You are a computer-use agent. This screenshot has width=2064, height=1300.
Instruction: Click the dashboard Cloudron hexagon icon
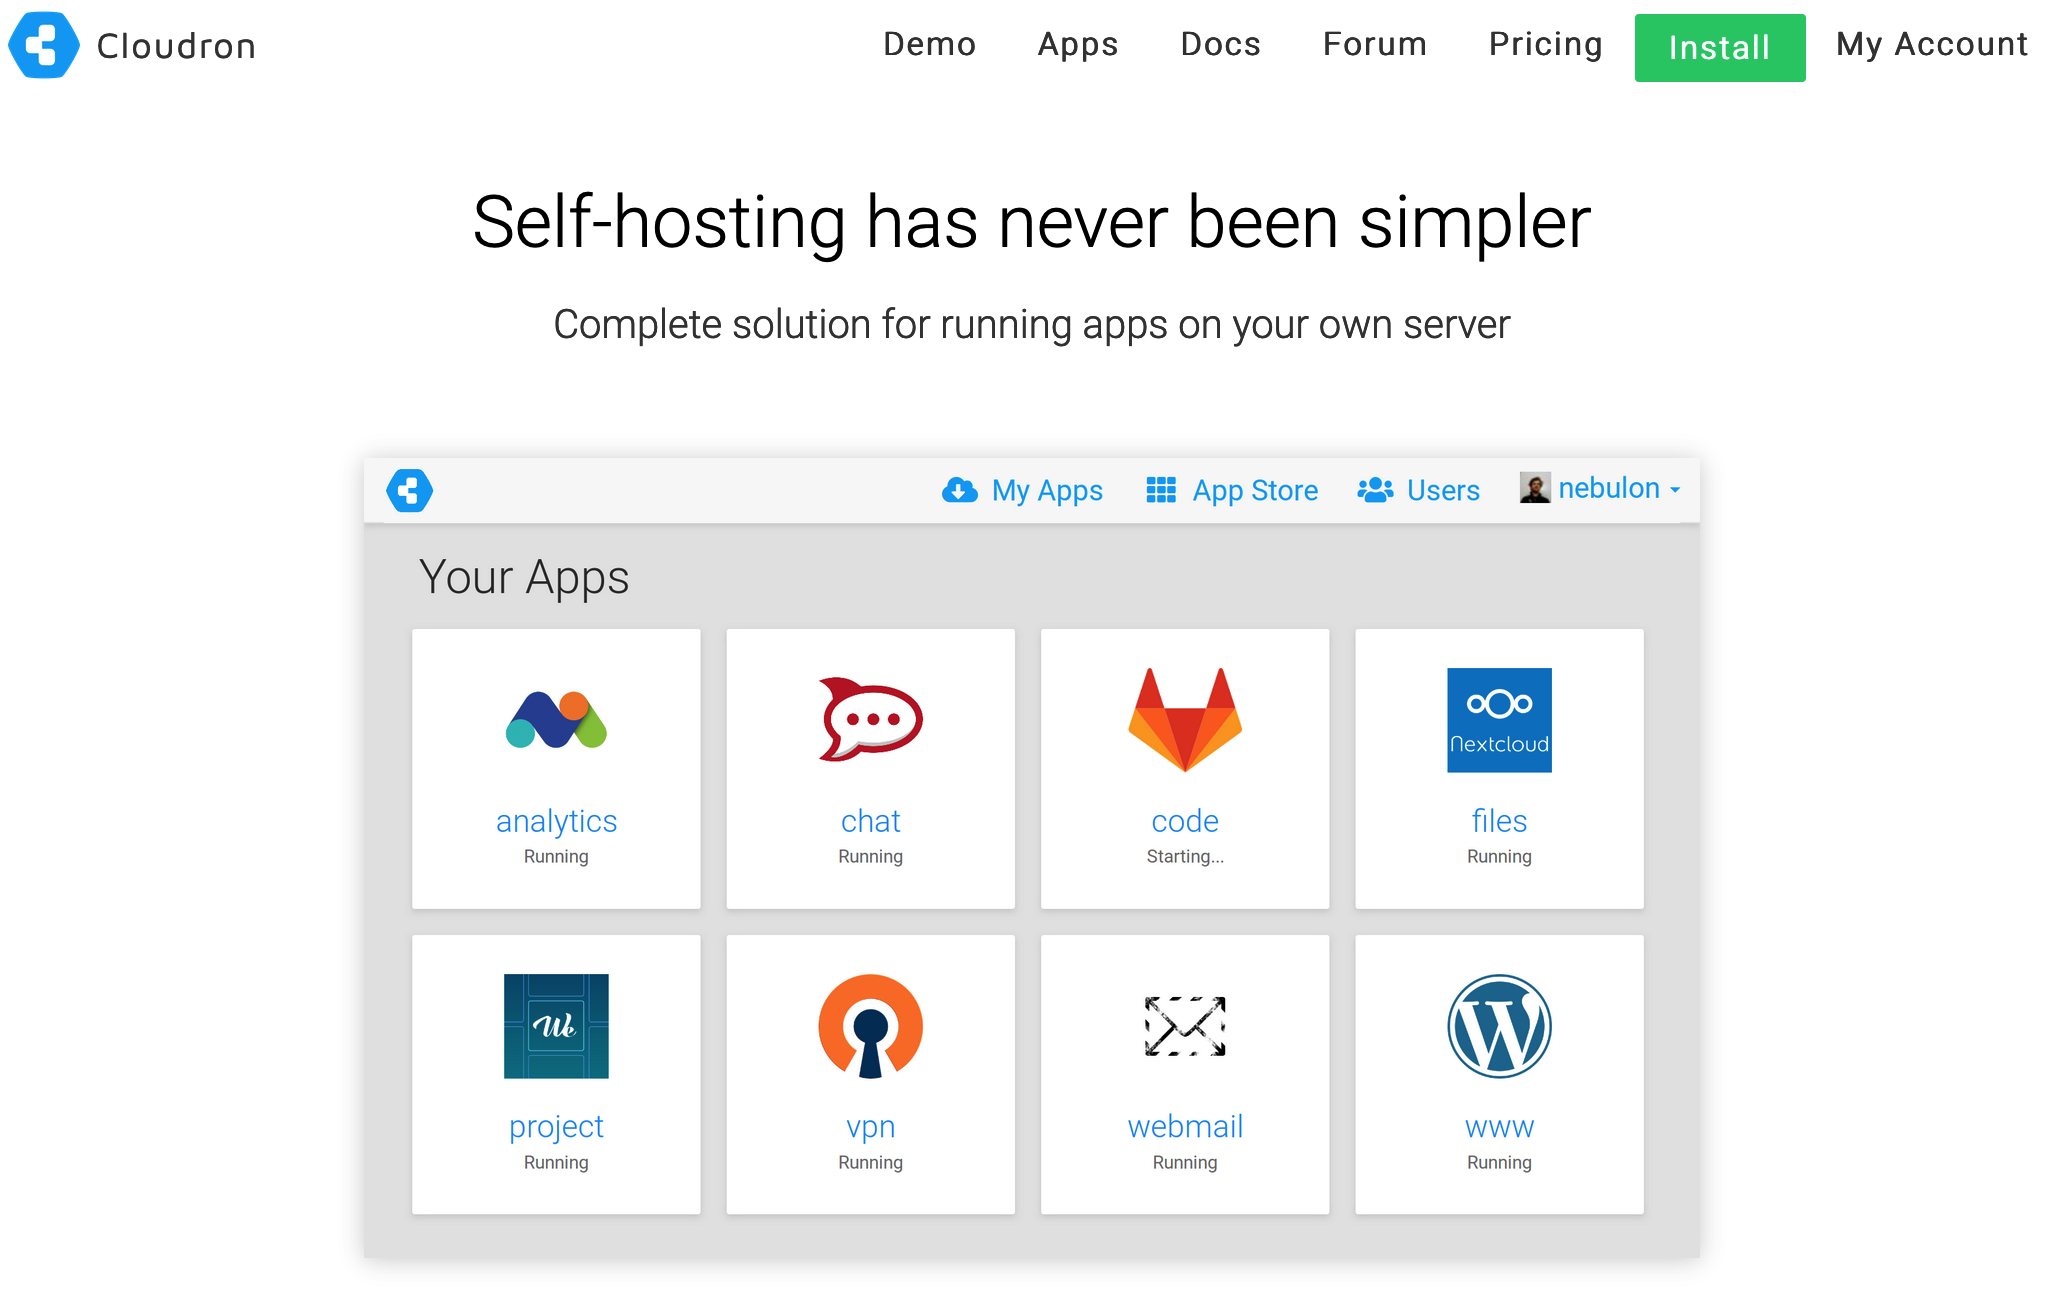point(410,490)
